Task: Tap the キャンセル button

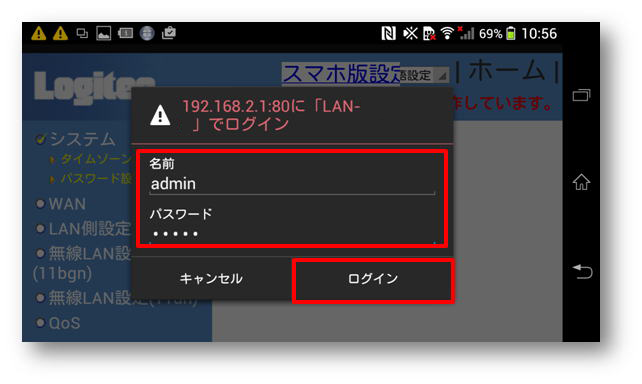Action: click(211, 279)
